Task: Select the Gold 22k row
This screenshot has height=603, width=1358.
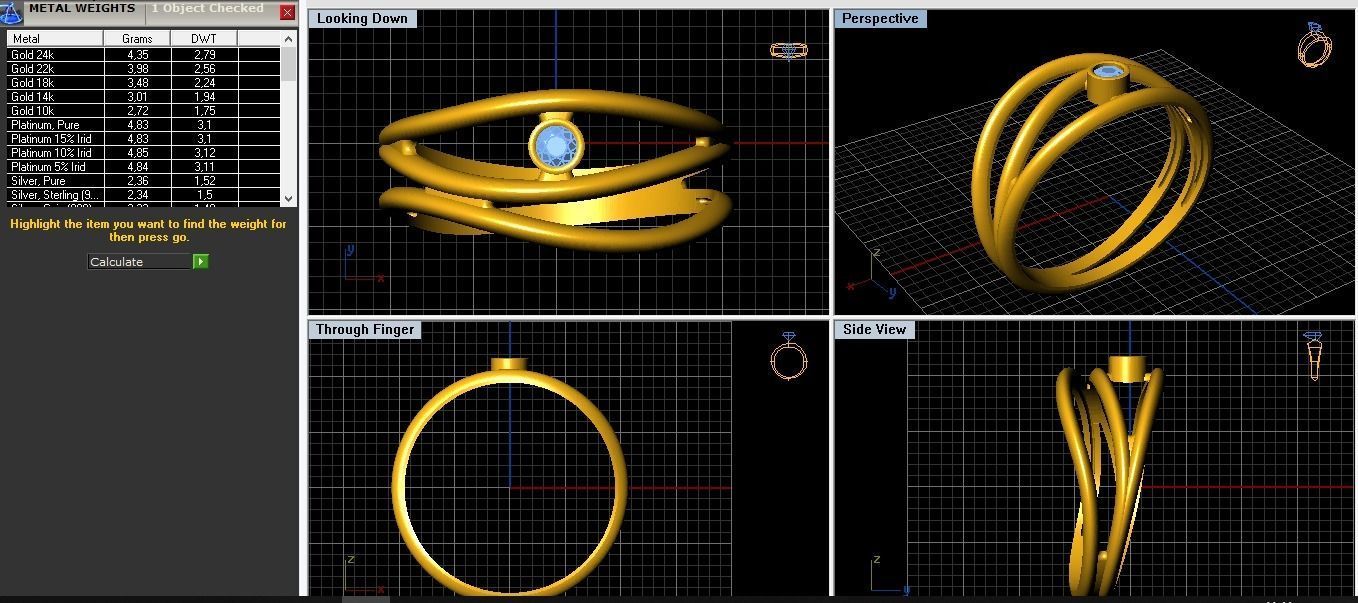Action: (144, 69)
